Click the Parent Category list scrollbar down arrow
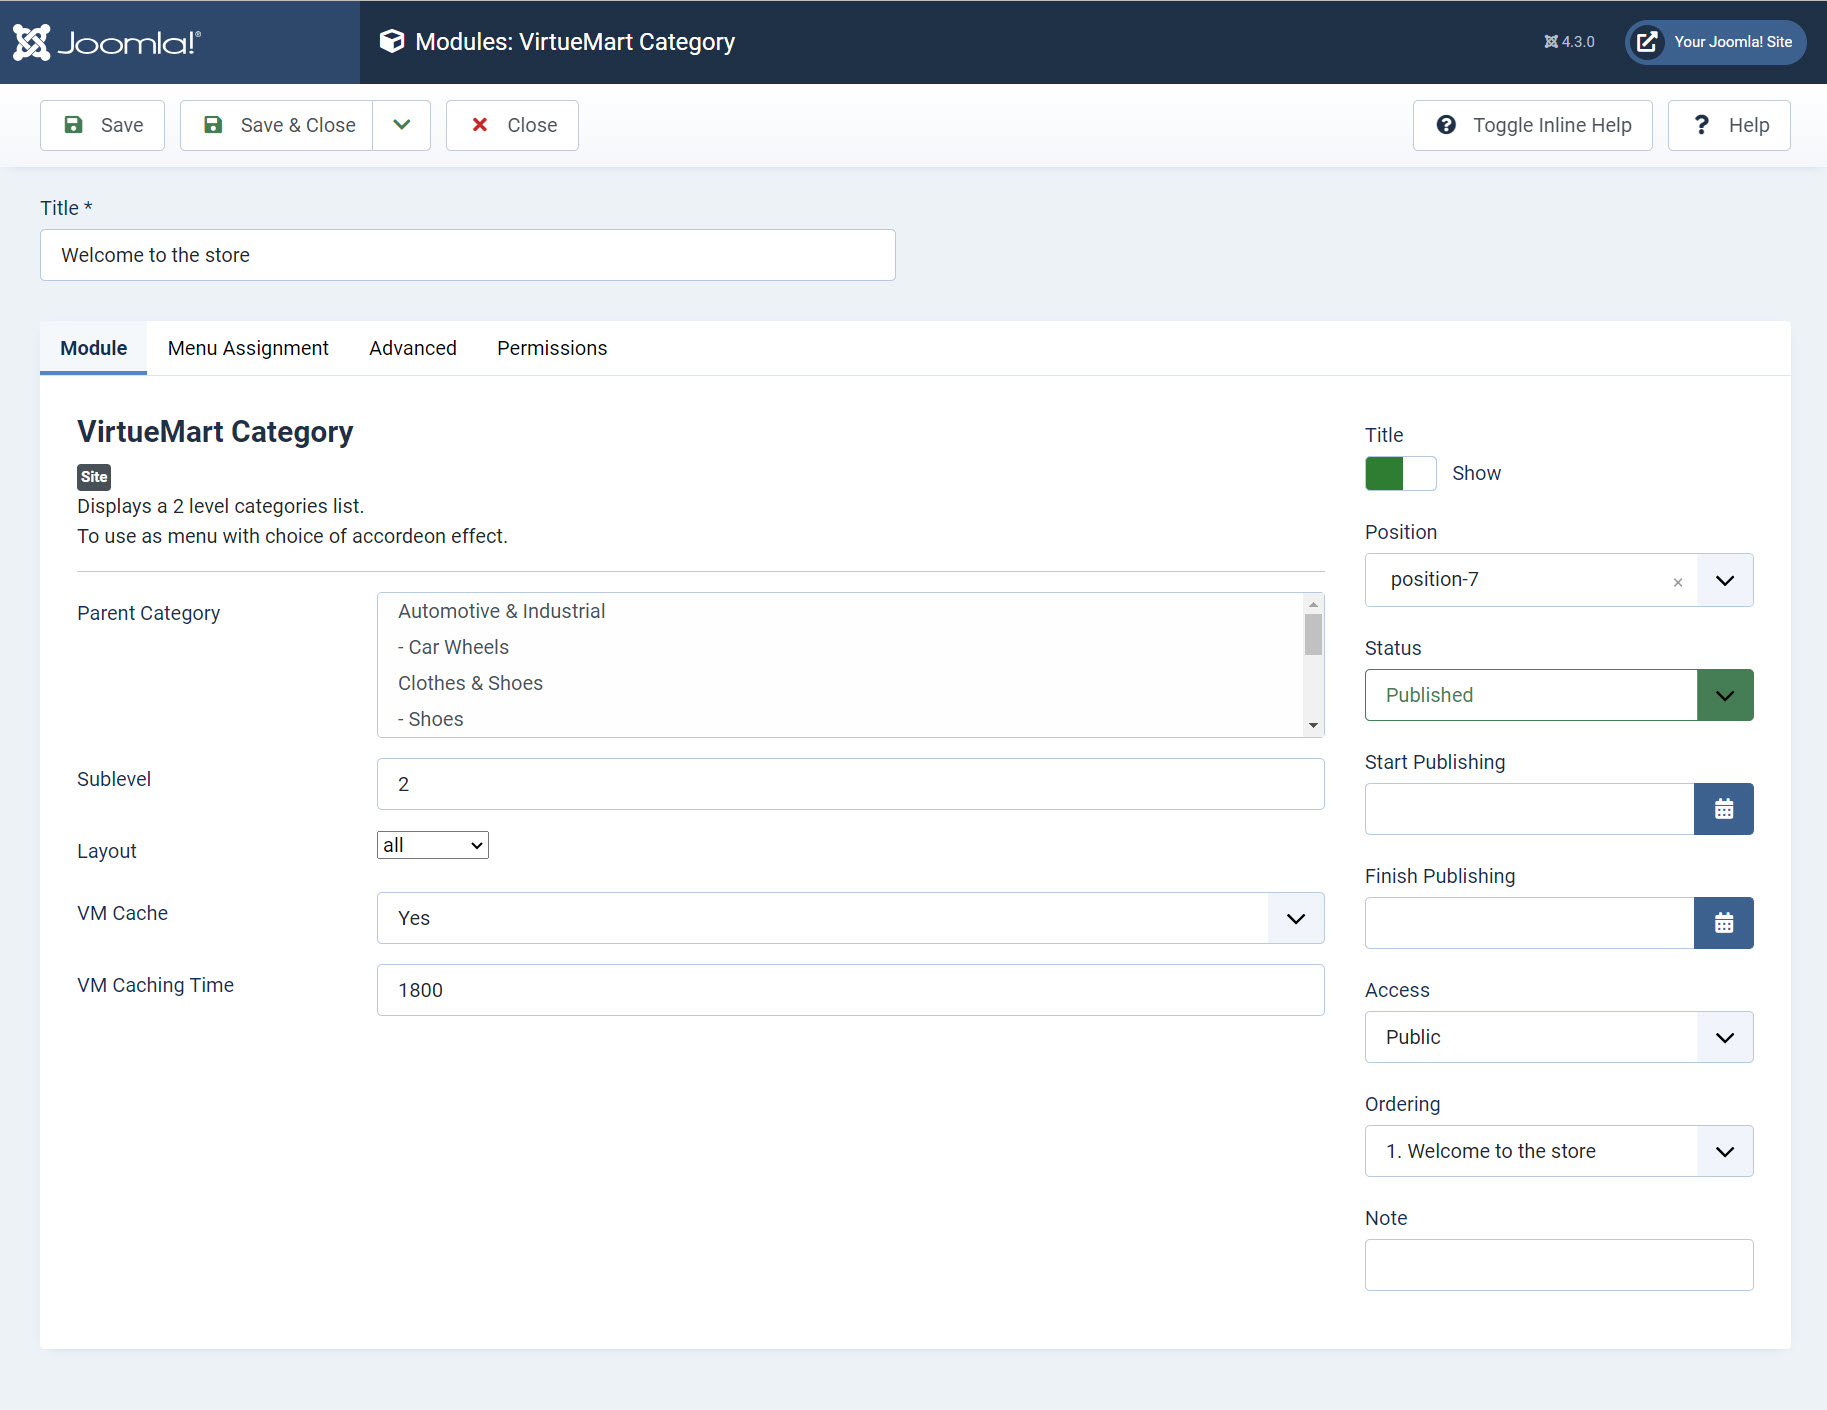 [x=1313, y=726]
